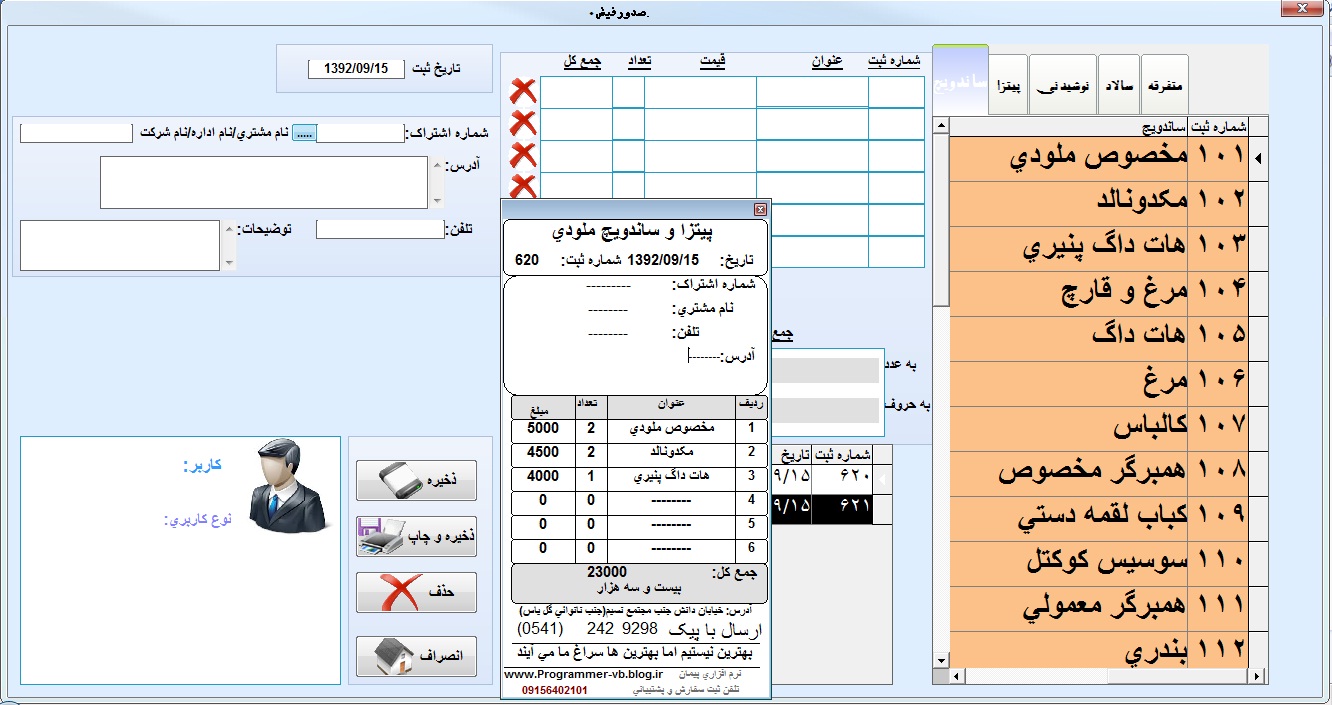The width and height of the screenshot is (1332, 705).
Task: Switch to the متفرقه tab
Action: click(1165, 85)
